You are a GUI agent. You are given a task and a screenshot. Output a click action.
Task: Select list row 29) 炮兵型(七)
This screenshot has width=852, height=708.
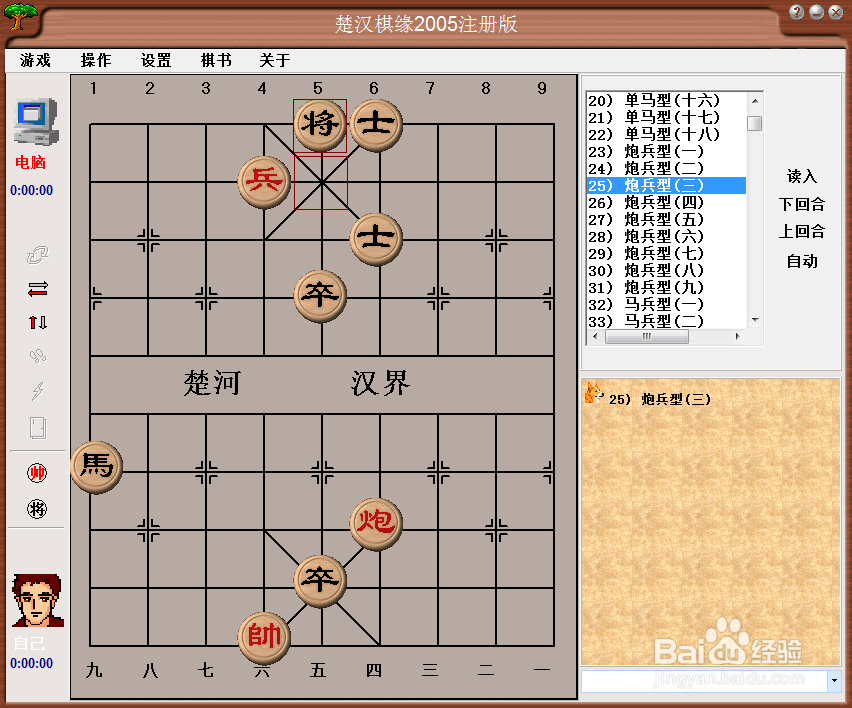point(667,254)
